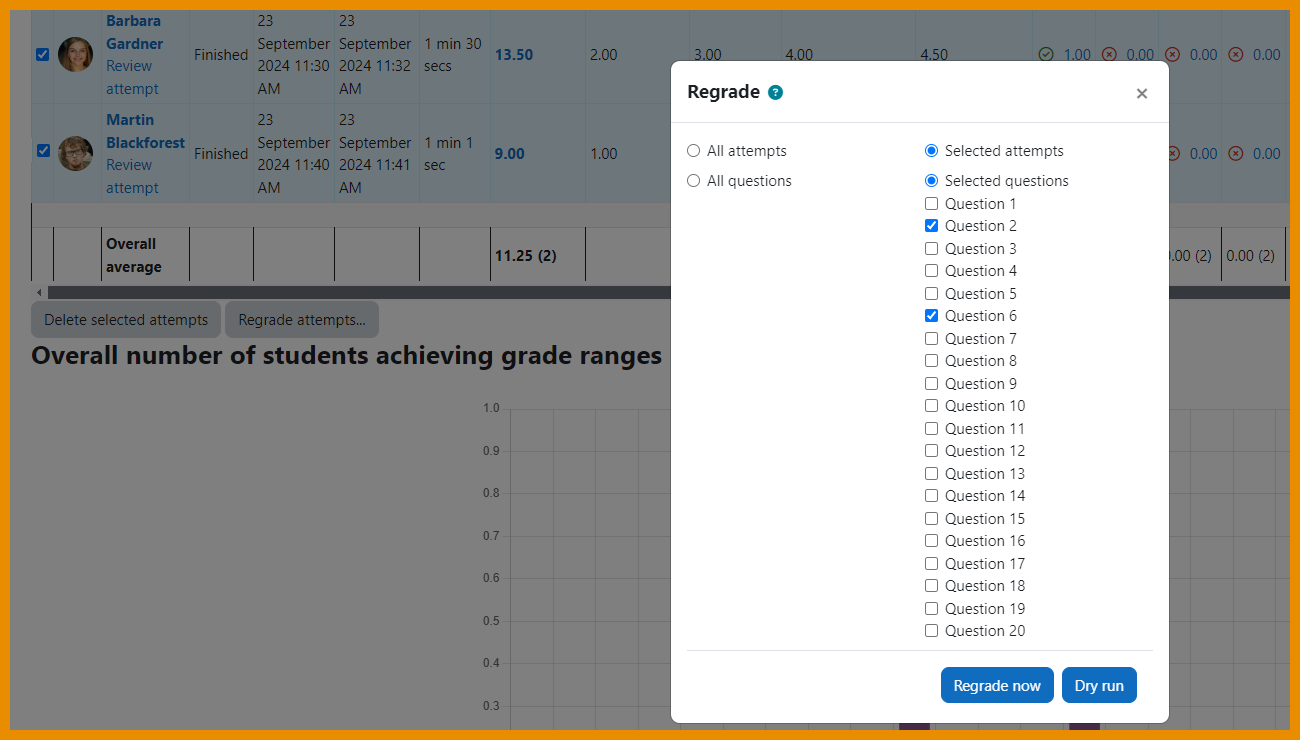The image size is (1300, 740).
Task: Click Martin Blackforest's profile picture
Action: (75, 154)
